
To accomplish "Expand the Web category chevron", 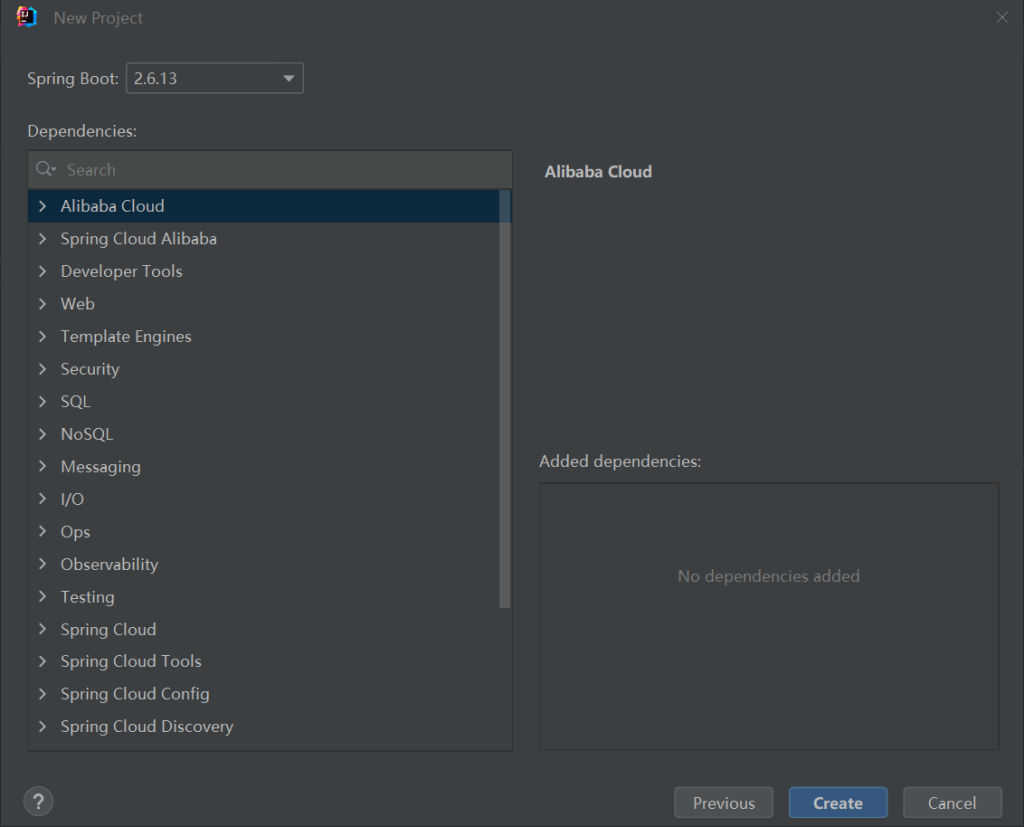I will 42,304.
